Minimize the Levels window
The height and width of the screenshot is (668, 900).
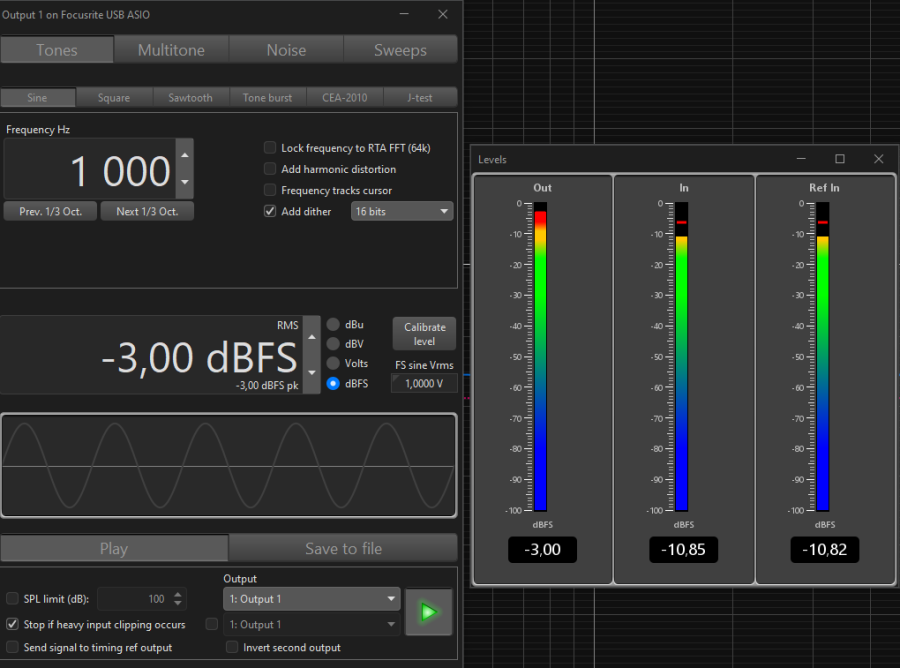[x=801, y=159]
